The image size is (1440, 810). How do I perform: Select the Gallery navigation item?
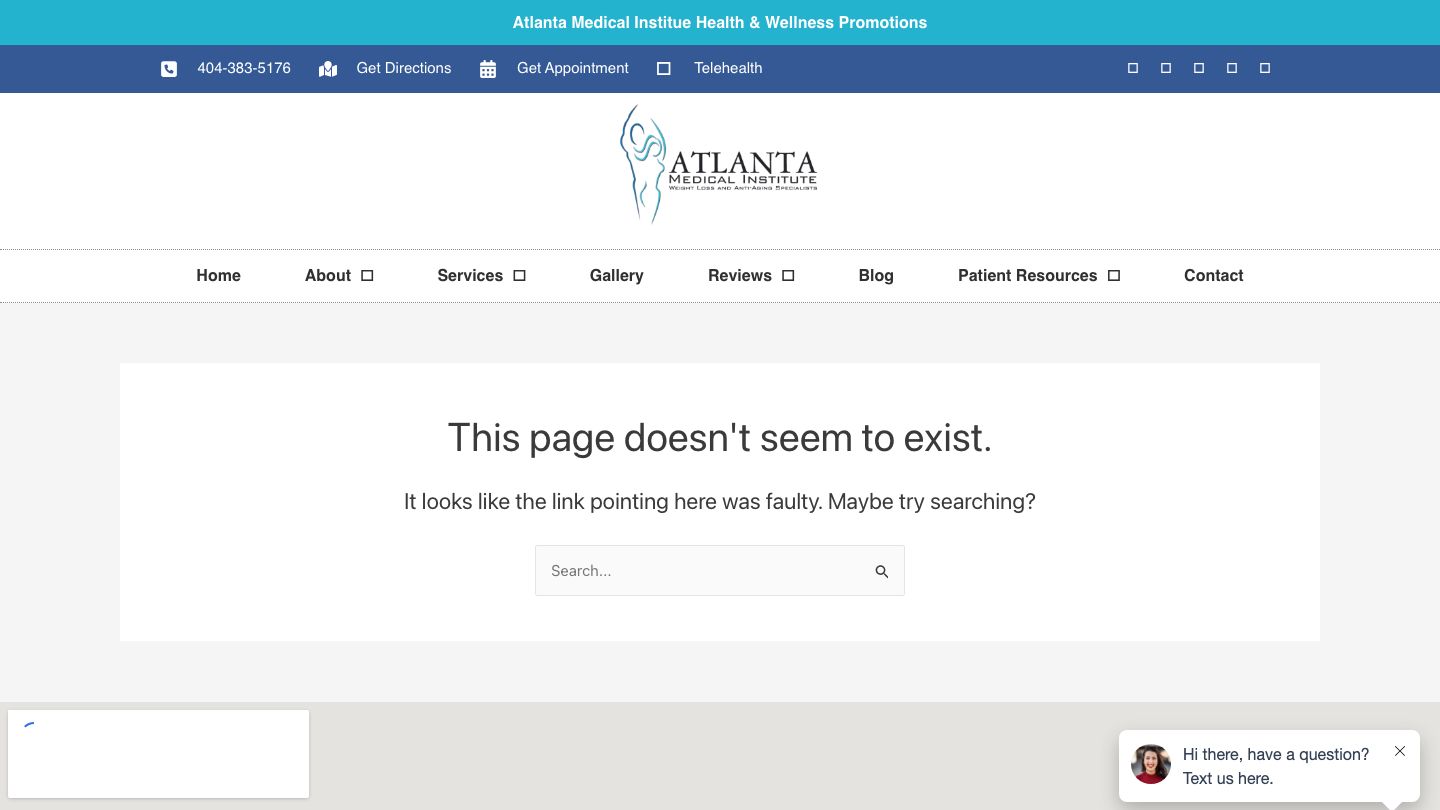click(x=616, y=275)
